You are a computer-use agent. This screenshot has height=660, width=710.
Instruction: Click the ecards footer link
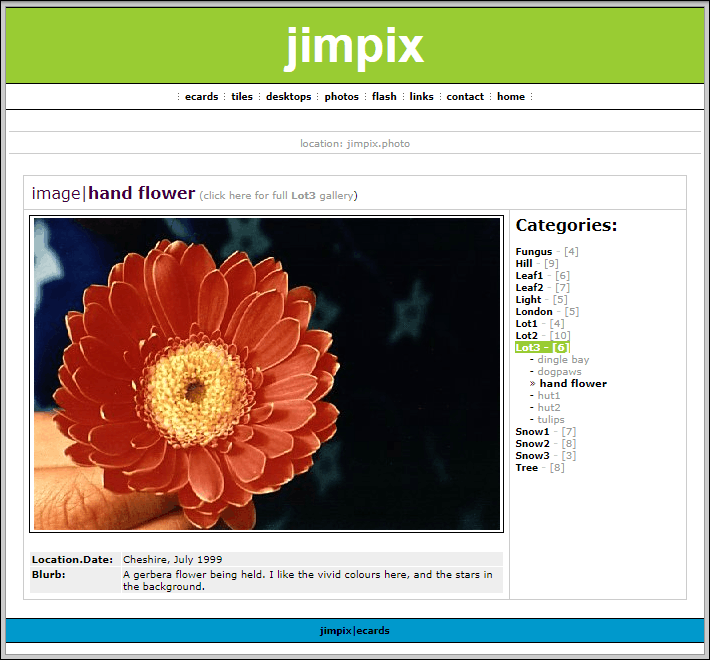[373, 631]
